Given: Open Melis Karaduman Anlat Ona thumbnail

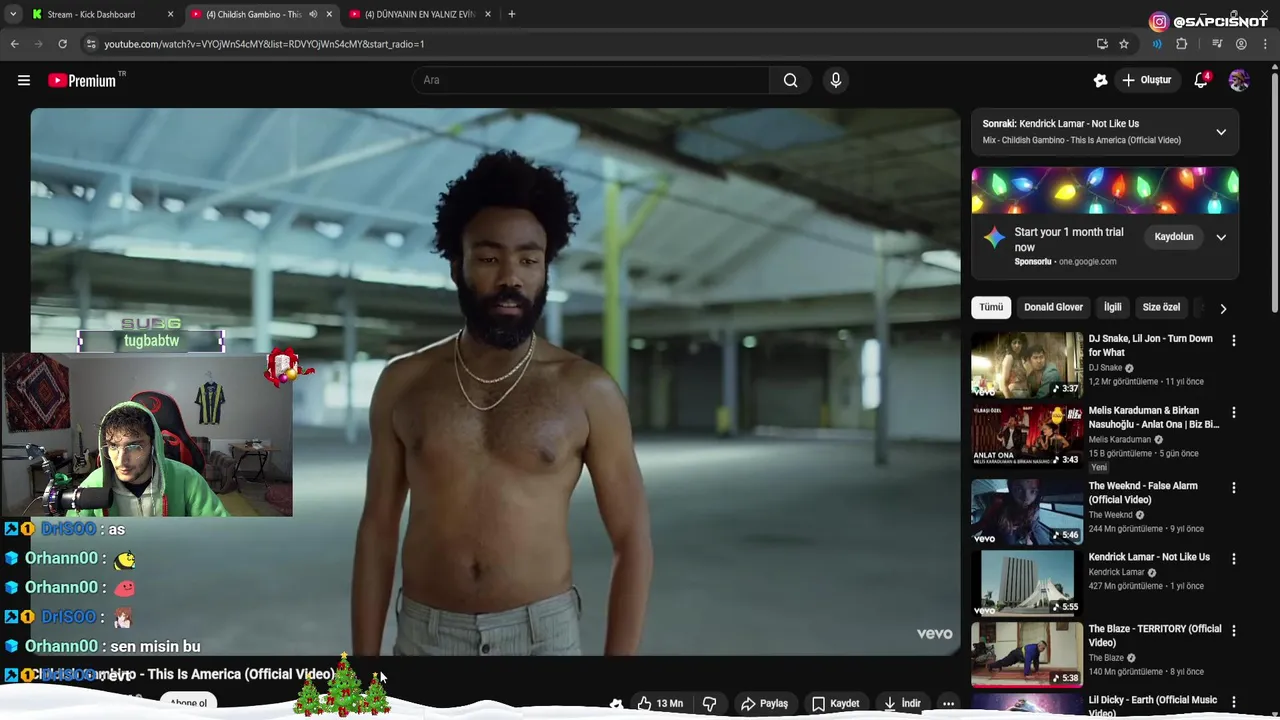Looking at the screenshot, I should click(x=1027, y=437).
